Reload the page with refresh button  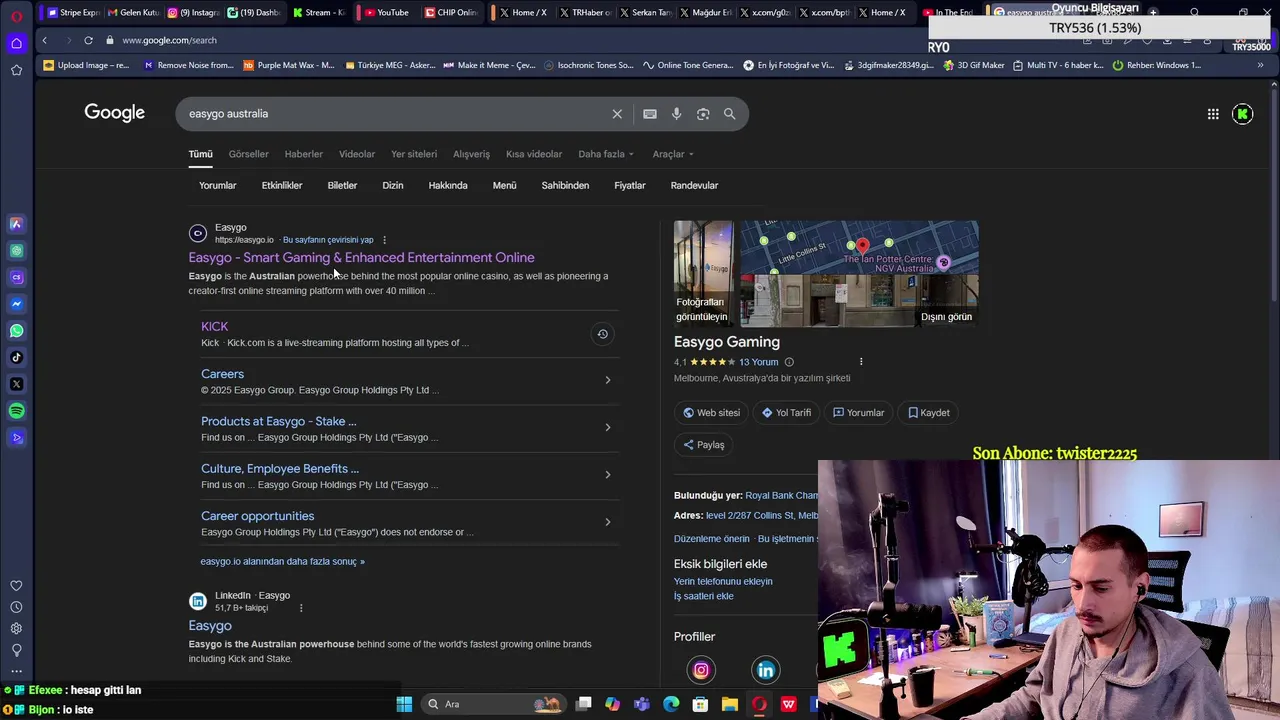pyautogui.click(x=88, y=40)
